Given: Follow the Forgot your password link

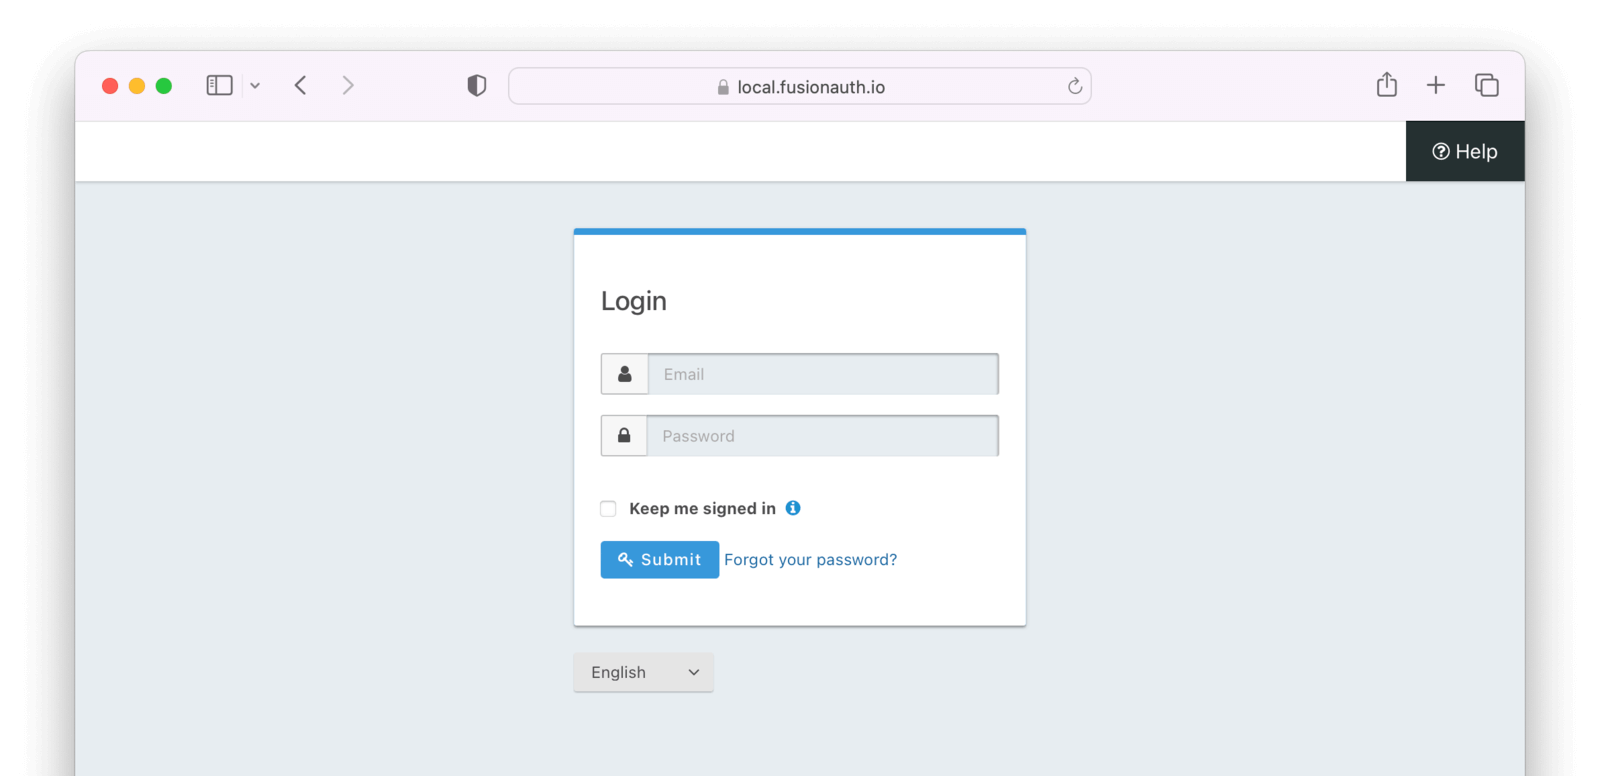Looking at the screenshot, I should click(811, 560).
